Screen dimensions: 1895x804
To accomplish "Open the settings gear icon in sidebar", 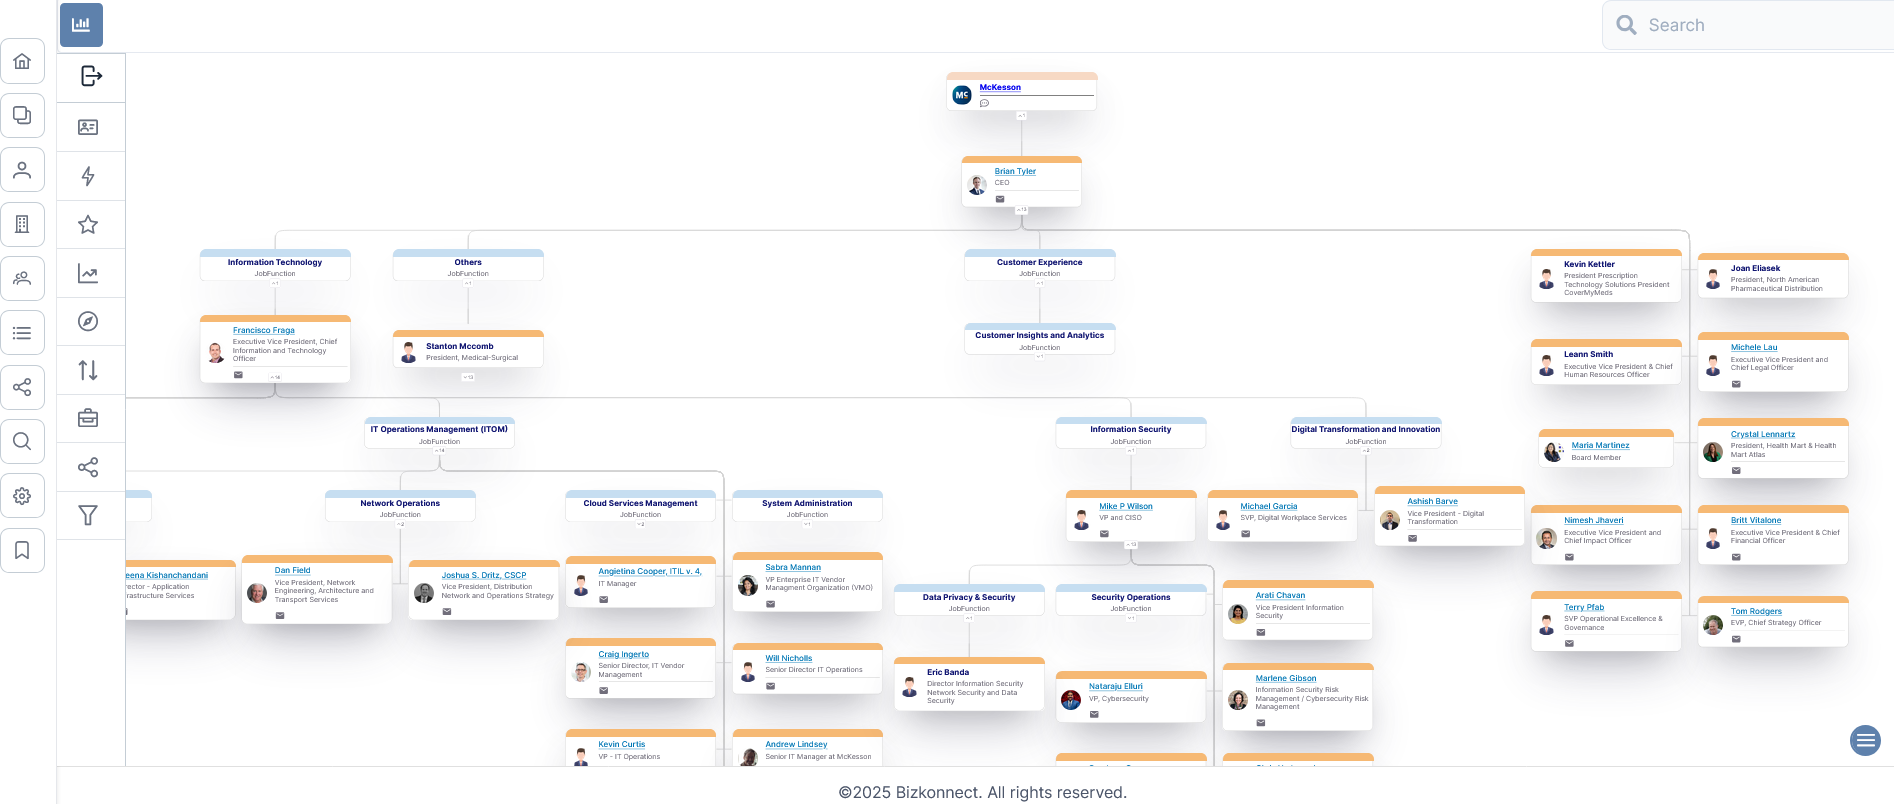I will tap(22, 496).
